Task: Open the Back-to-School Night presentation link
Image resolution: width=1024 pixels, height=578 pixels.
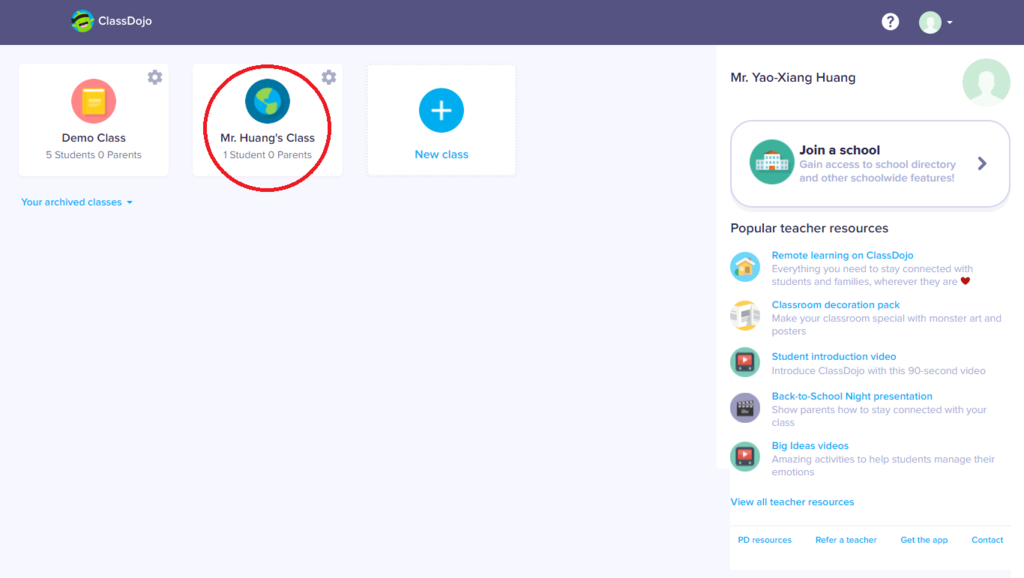Action: (x=852, y=396)
